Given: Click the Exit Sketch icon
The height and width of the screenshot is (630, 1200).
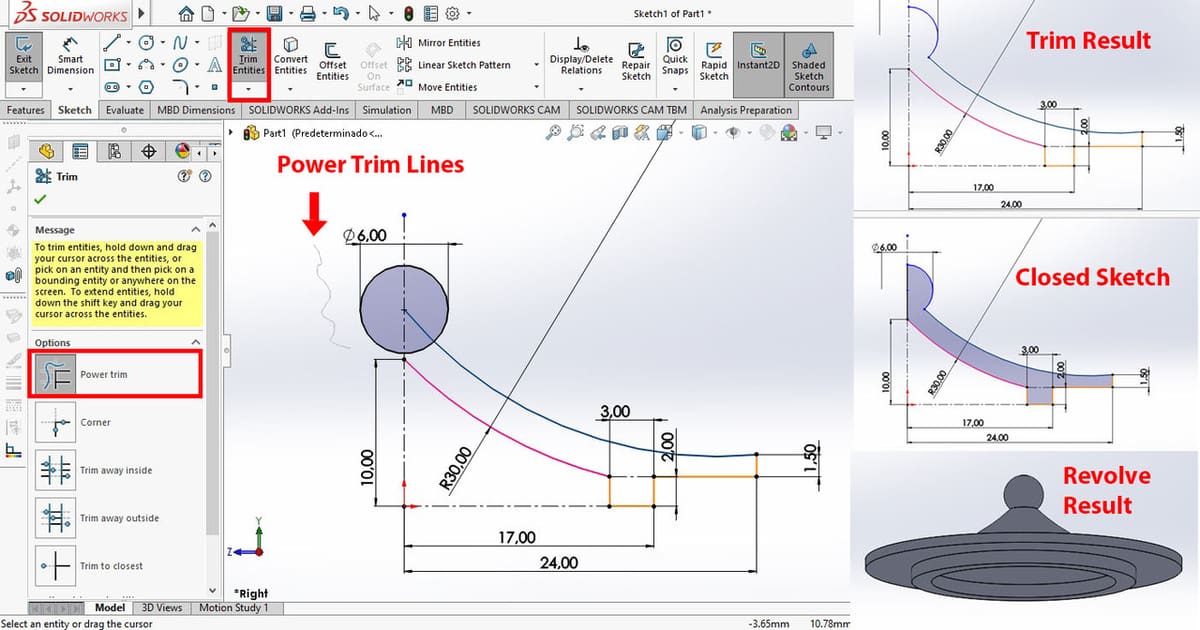Looking at the screenshot, I should coord(24,56).
